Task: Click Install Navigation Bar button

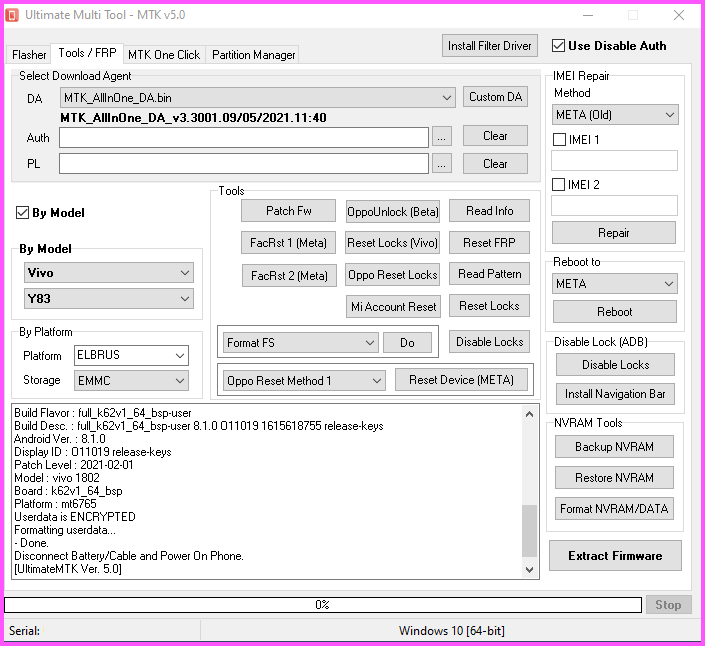Action: point(615,394)
